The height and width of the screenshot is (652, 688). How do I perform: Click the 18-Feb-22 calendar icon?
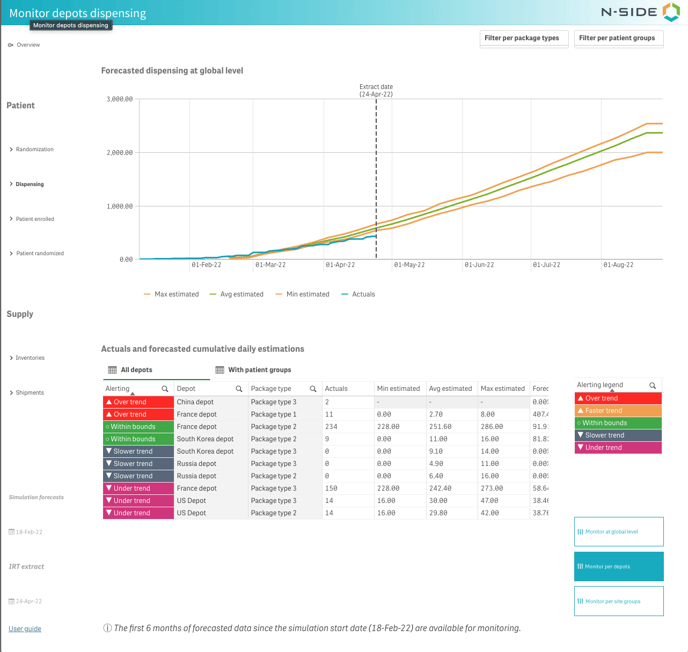coord(11,532)
